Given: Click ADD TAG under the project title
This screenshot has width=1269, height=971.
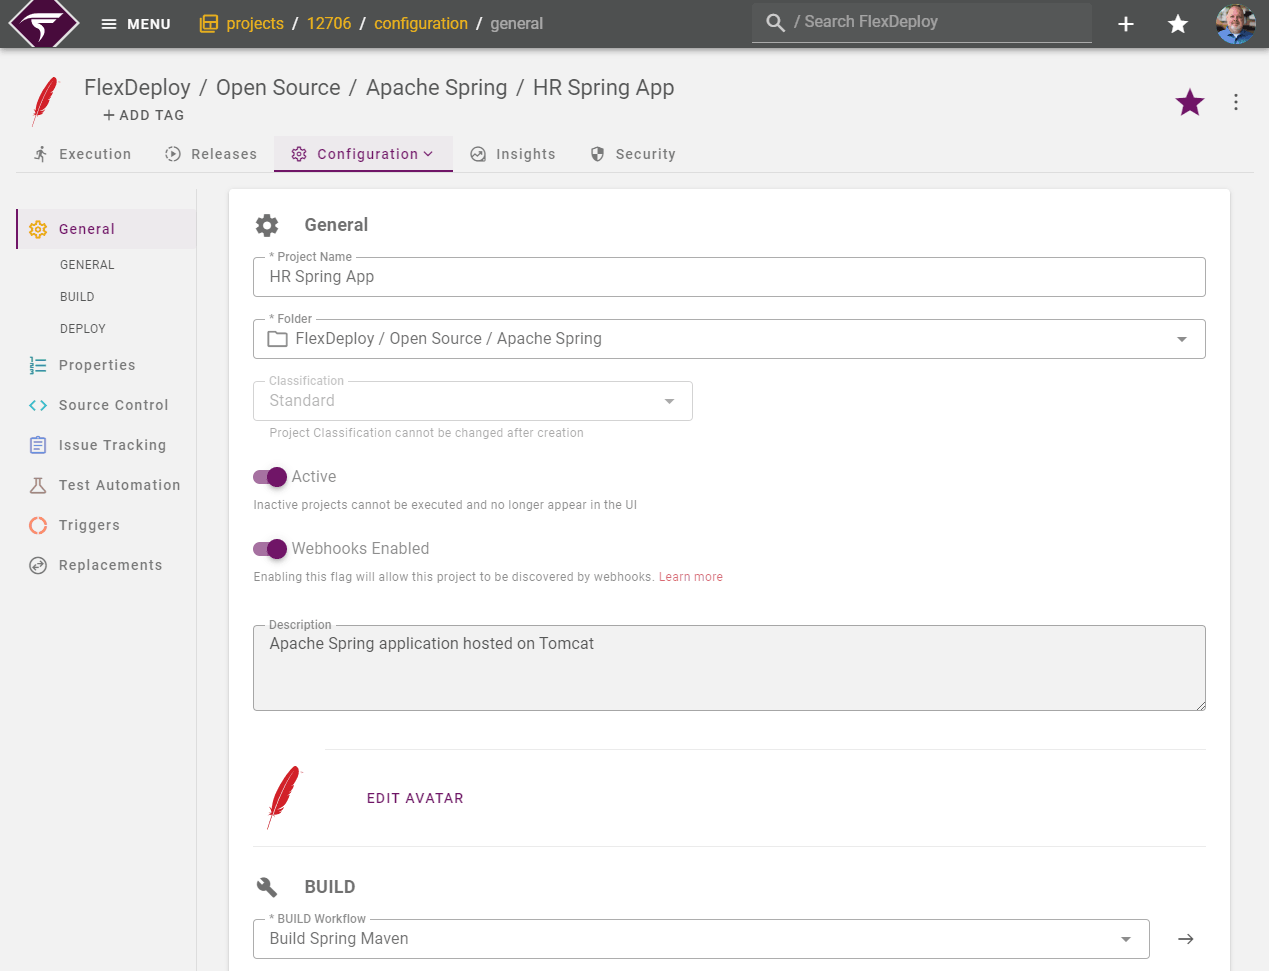Looking at the screenshot, I should [144, 115].
